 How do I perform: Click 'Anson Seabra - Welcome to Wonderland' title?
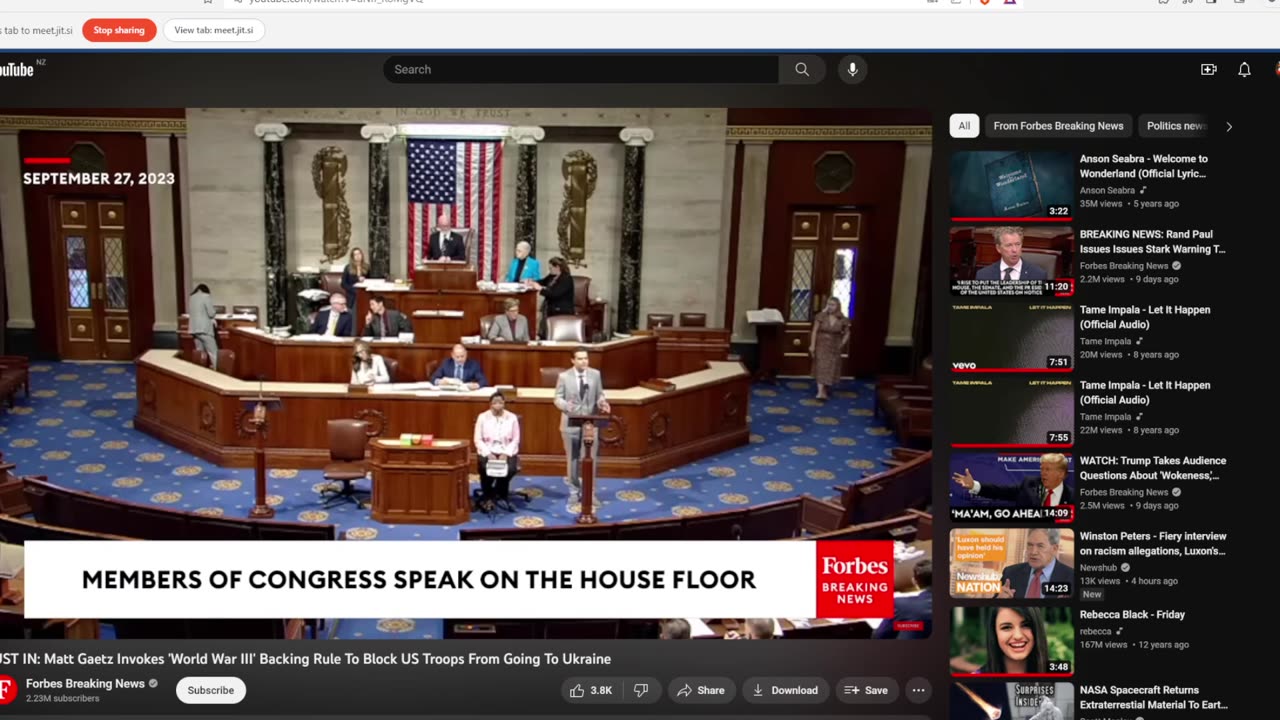(1143, 166)
